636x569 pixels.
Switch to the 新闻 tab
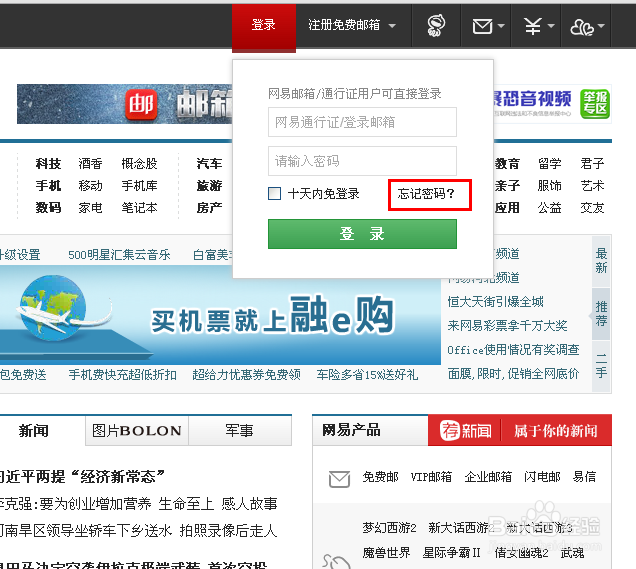pyautogui.click(x=34, y=430)
